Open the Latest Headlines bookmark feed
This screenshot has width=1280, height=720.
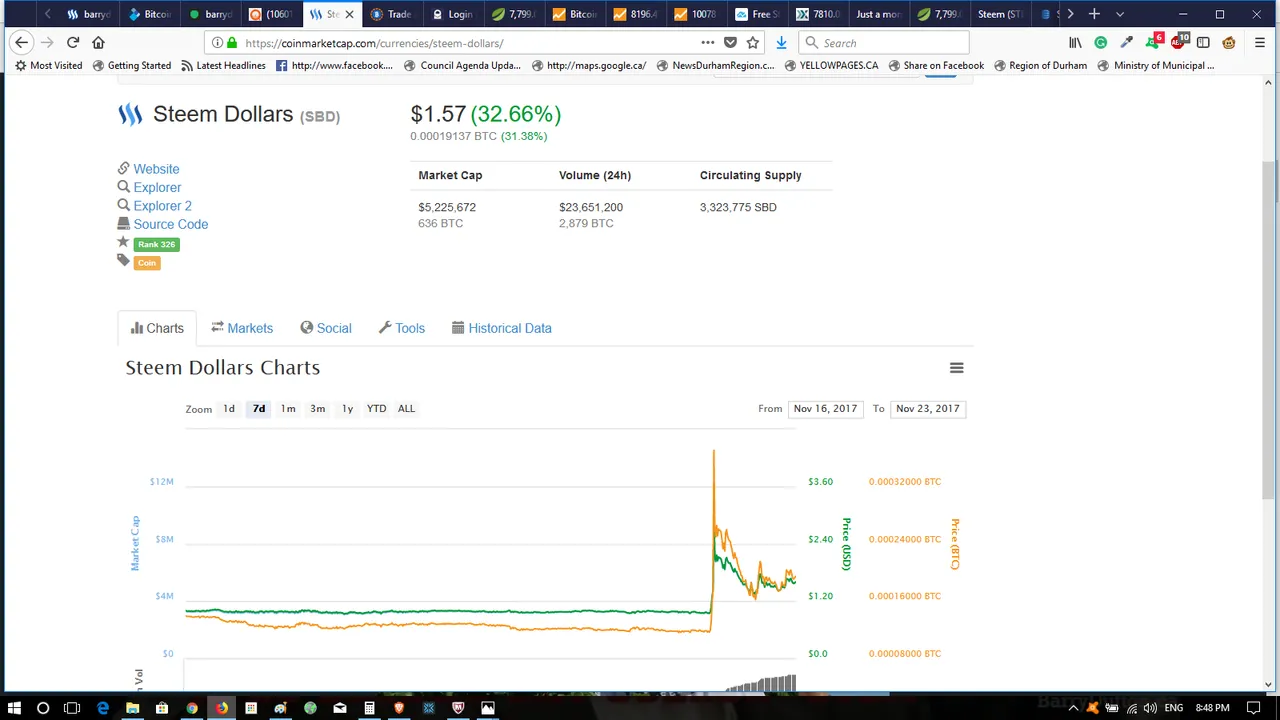click(223, 66)
